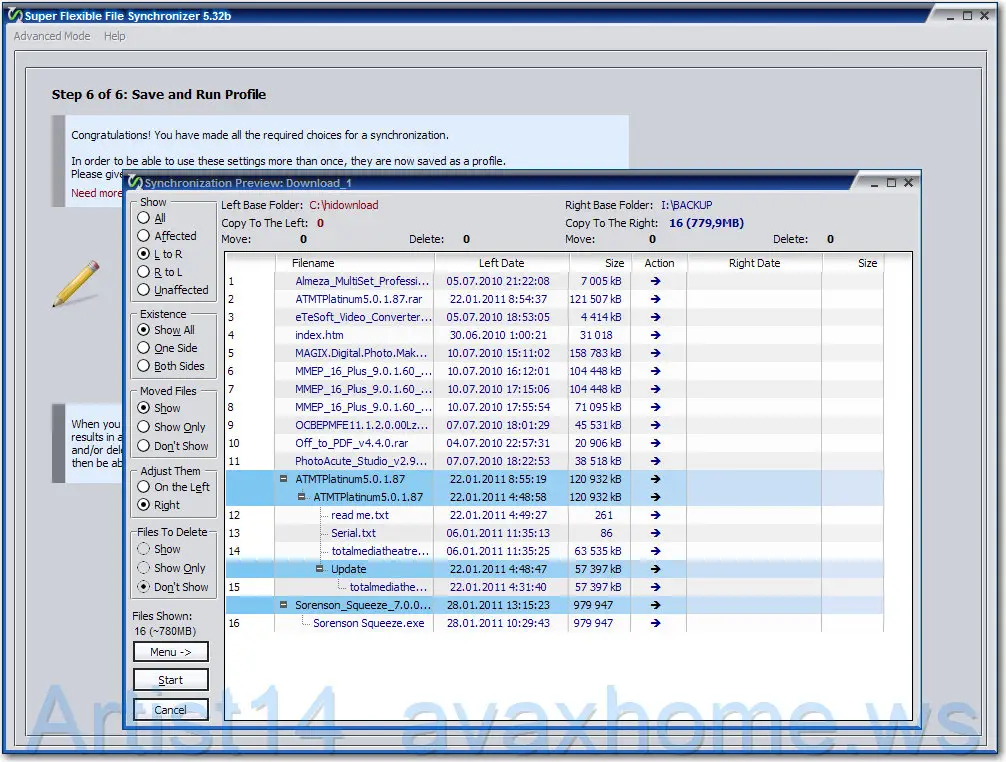Collapse the Sorenson_Squeeze_7.0.0 folder

pos(284,604)
